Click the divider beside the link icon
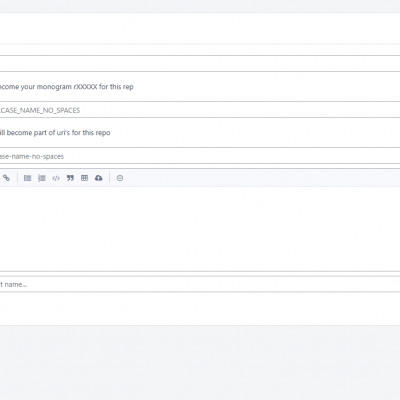The width and height of the screenshot is (400, 400). click(17, 178)
